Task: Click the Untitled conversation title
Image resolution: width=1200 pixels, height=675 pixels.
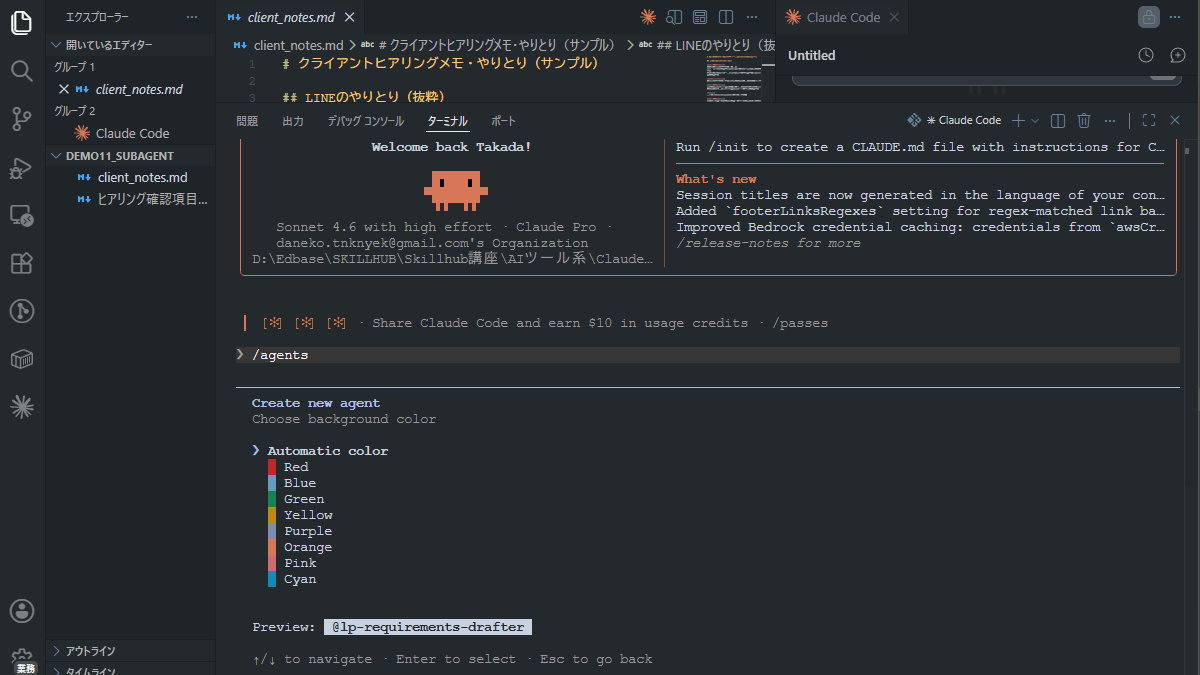Action: [x=812, y=55]
